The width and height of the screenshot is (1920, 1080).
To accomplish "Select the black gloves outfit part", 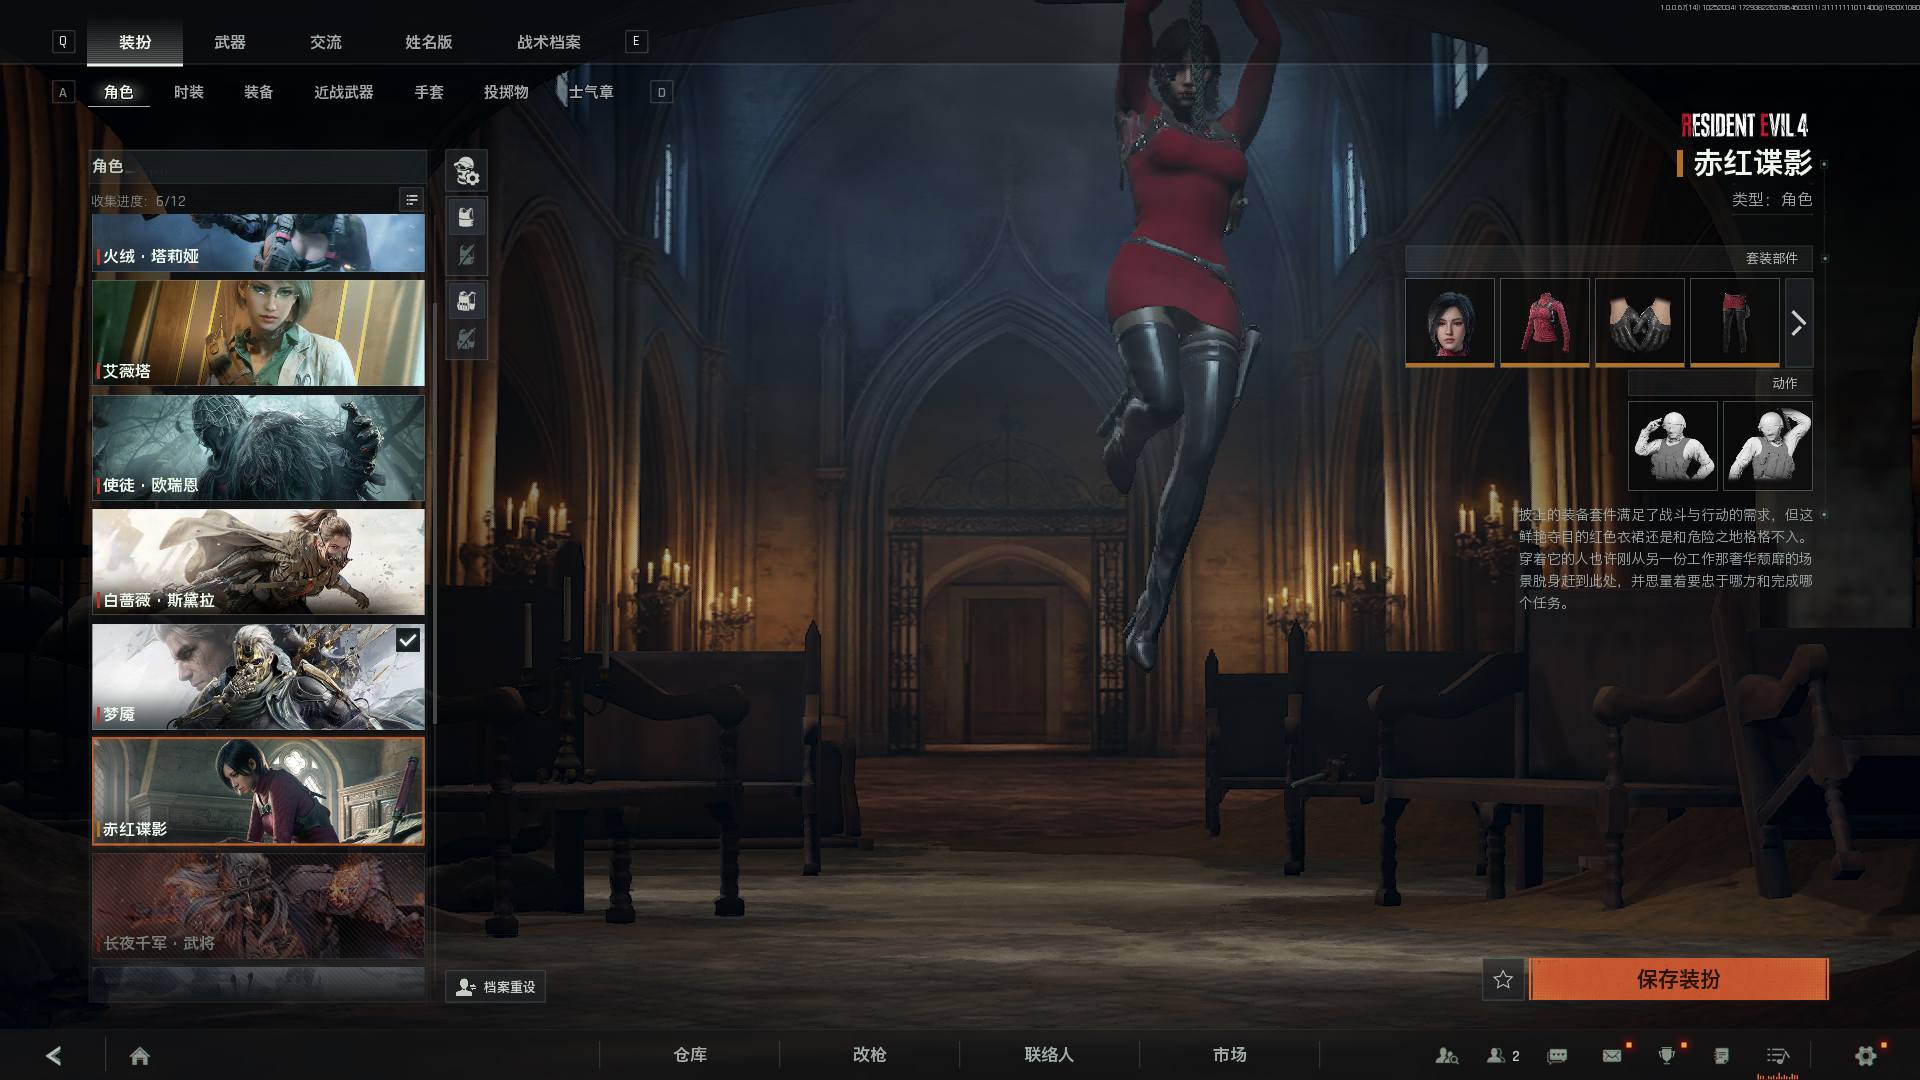I will point(1639,322).
